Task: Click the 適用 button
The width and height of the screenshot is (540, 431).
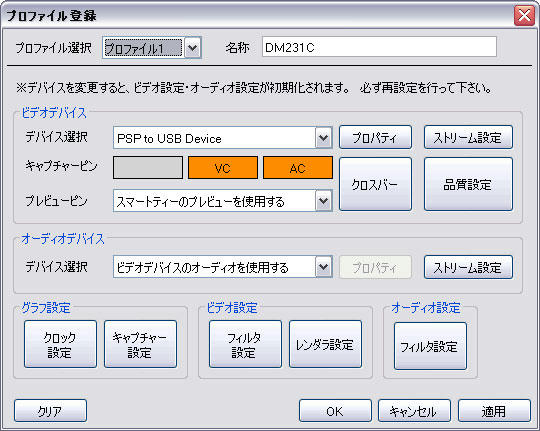Action: pos(494,410)
